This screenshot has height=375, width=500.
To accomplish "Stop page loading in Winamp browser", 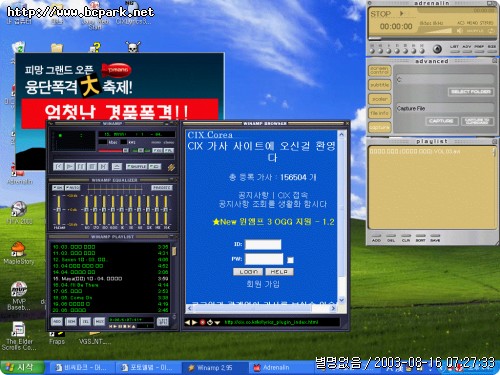I will 202,322.
